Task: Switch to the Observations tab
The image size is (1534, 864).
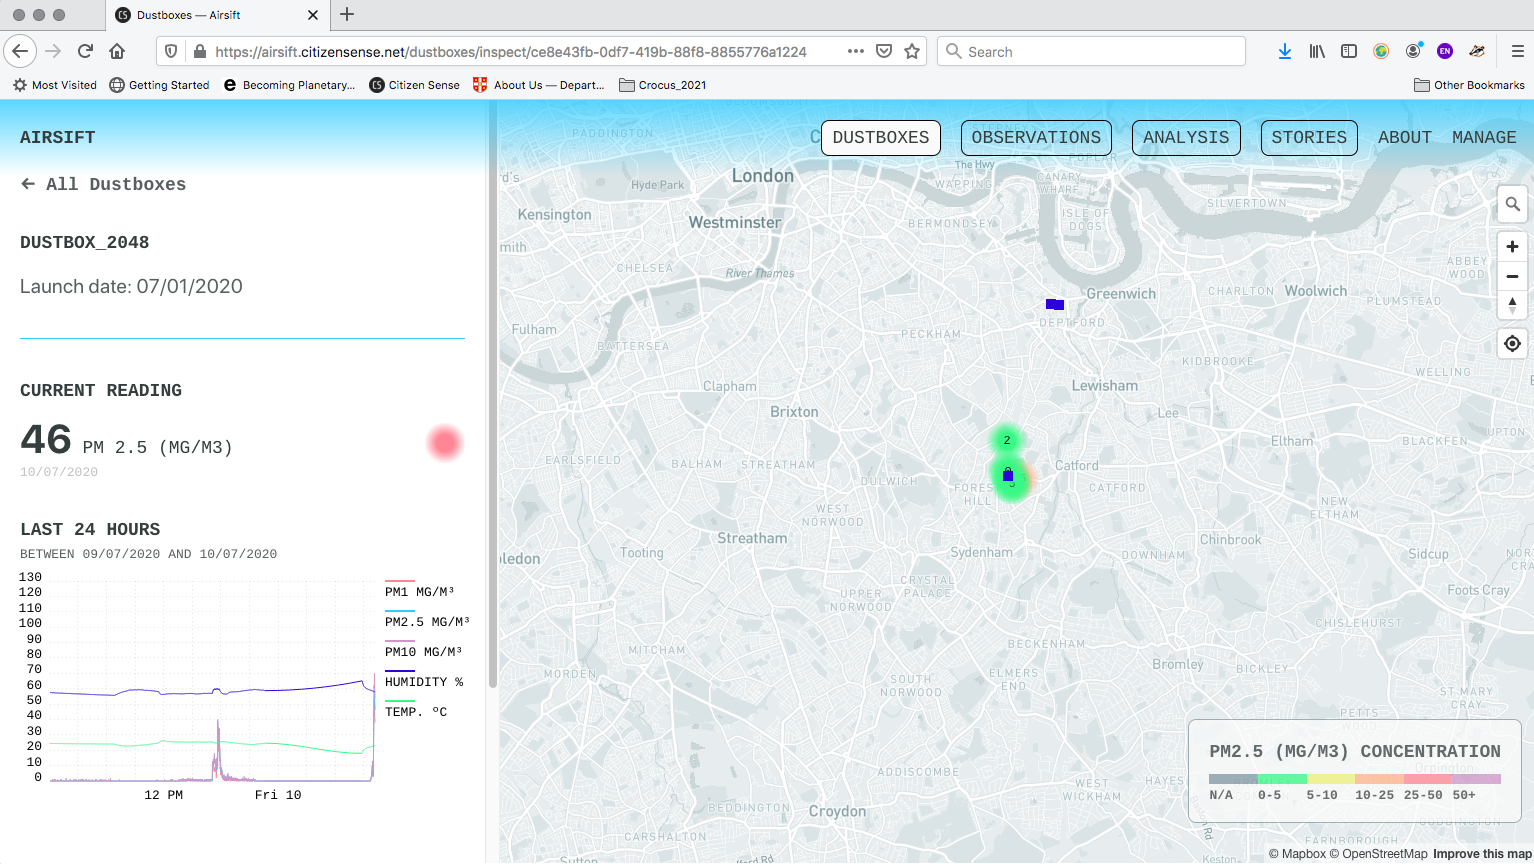Action: point(1035,138)
